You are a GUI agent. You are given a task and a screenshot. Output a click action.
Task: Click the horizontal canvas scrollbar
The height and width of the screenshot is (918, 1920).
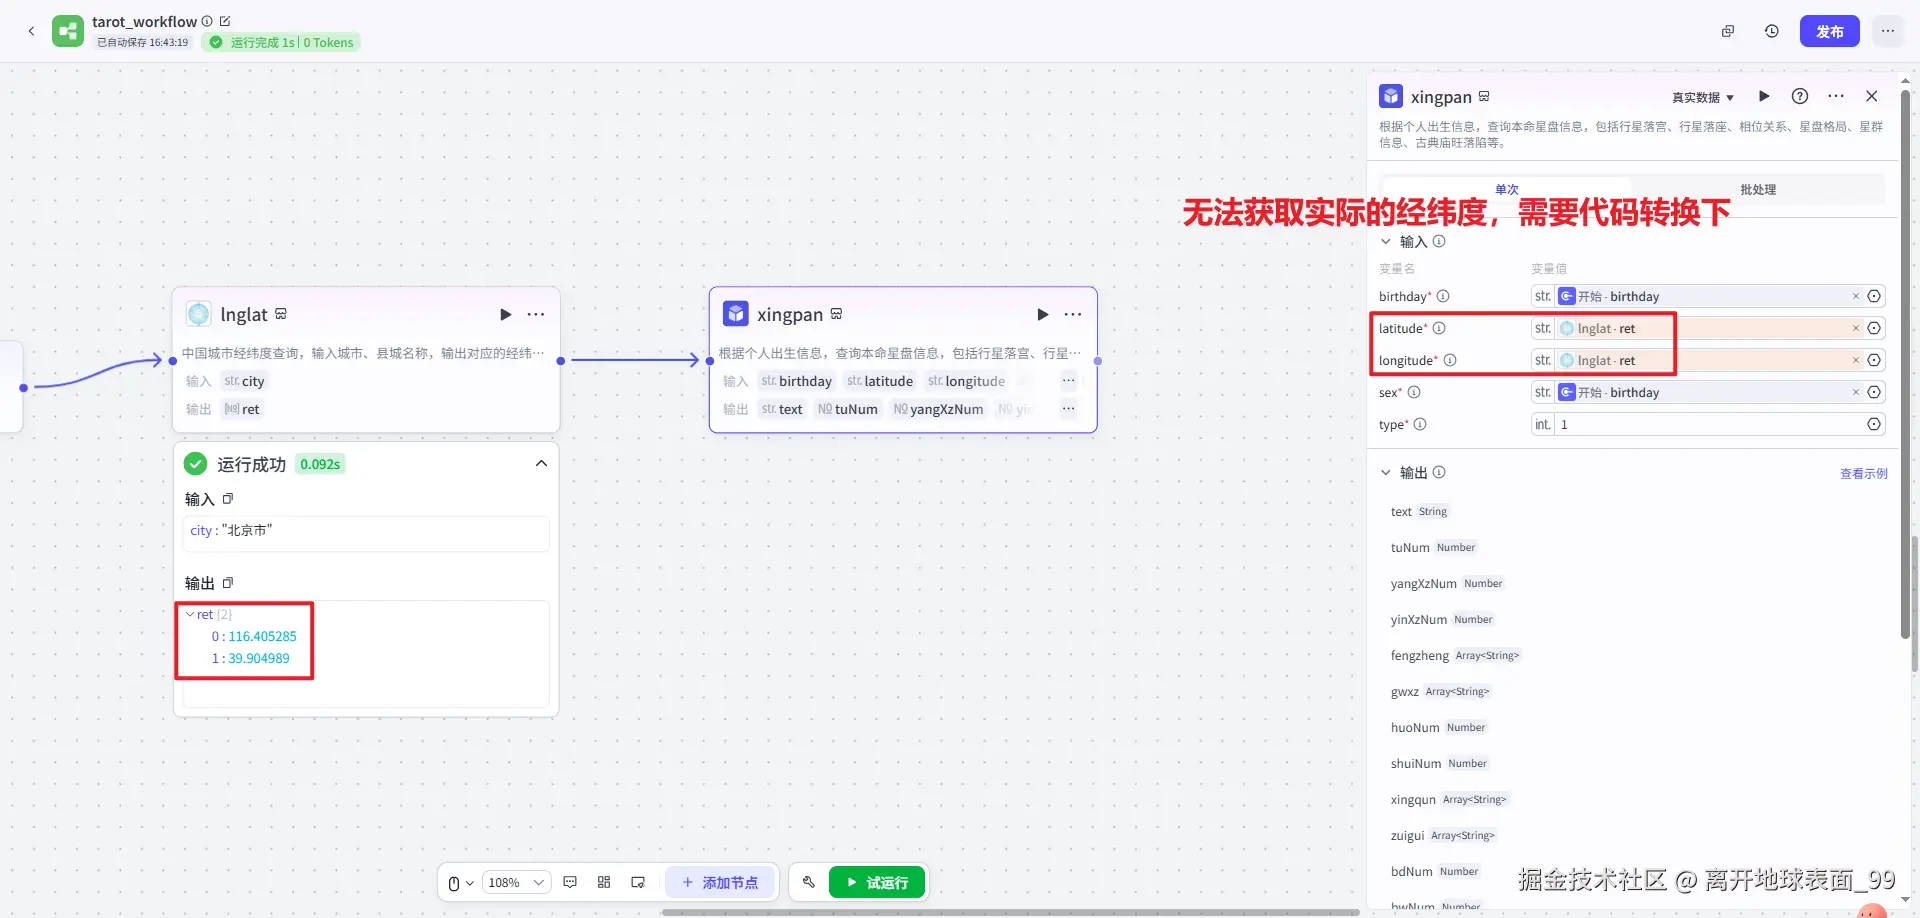point(1010,912)
